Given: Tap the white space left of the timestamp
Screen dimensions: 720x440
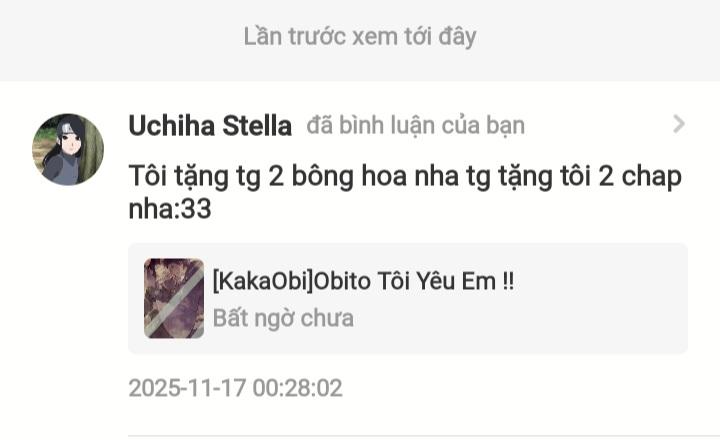Looking at the screenshot, I should 64,388.
